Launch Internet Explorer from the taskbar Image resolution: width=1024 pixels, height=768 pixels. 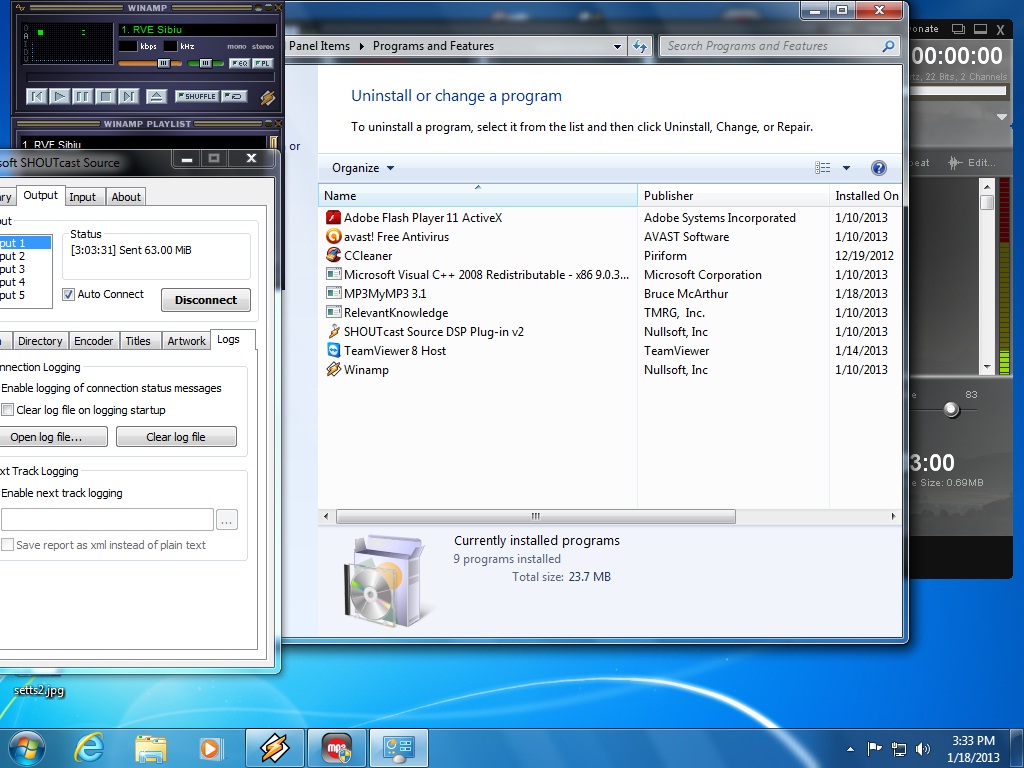point(88,749)
